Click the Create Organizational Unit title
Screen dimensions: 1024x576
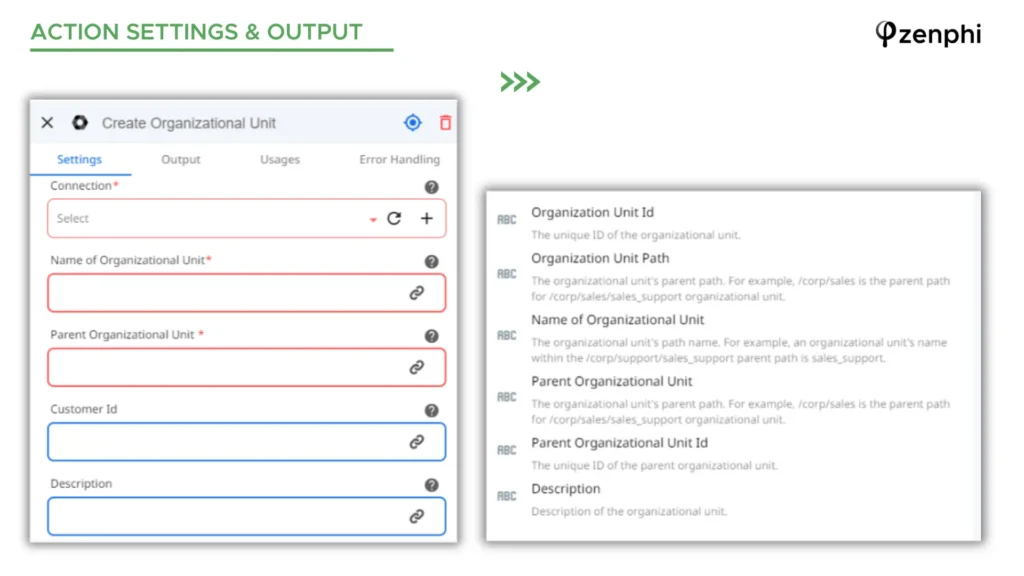(x=189, y=123)
